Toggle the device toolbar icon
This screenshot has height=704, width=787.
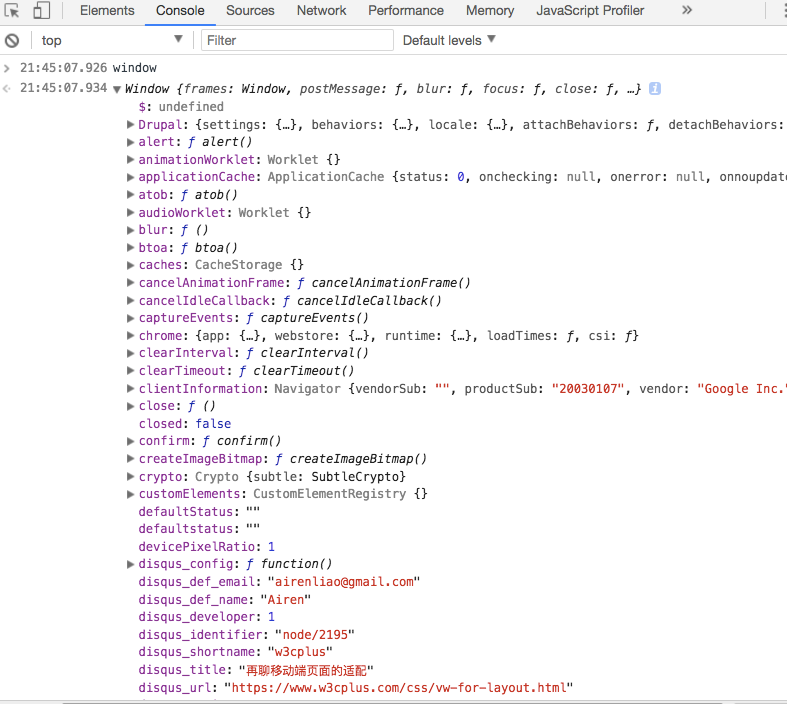pyautogui.click(x=41, y=11)
